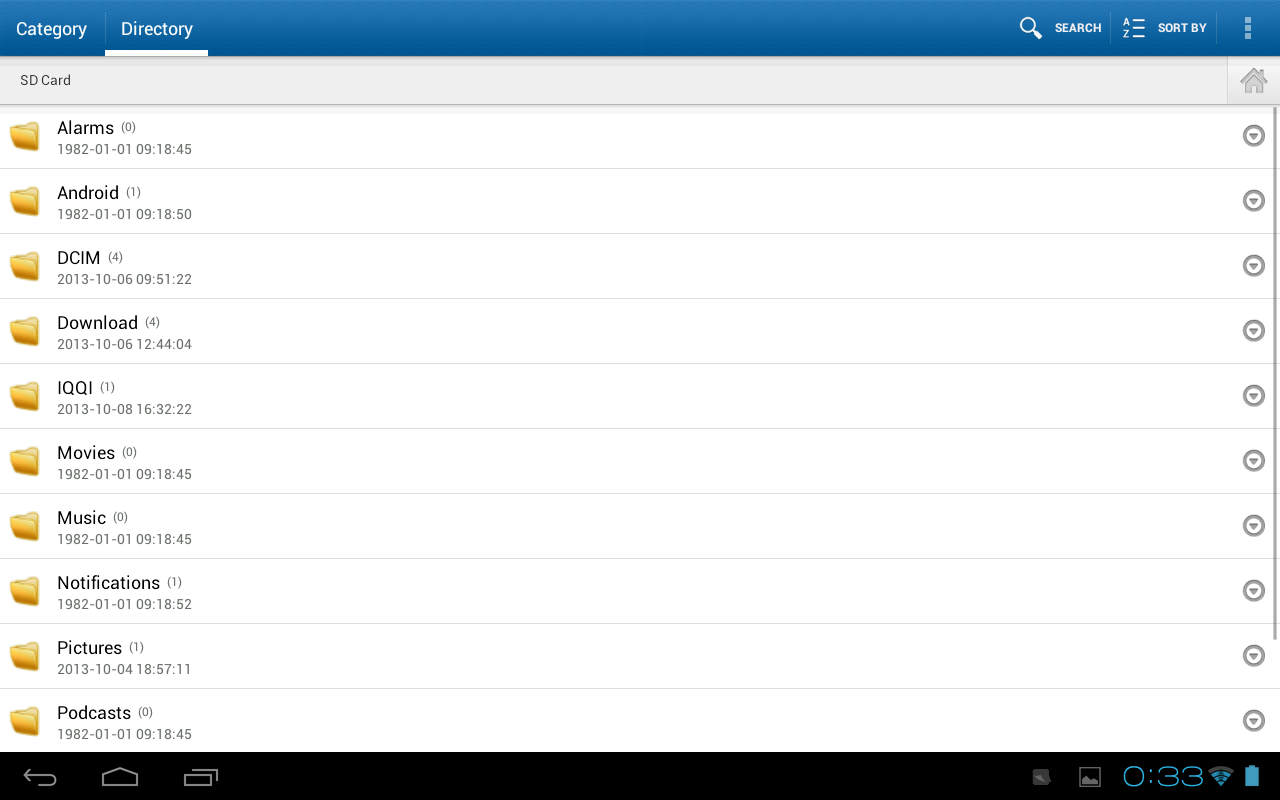Open the DCIM folder icon
1280x800 pixels.
tap(25, 266)
